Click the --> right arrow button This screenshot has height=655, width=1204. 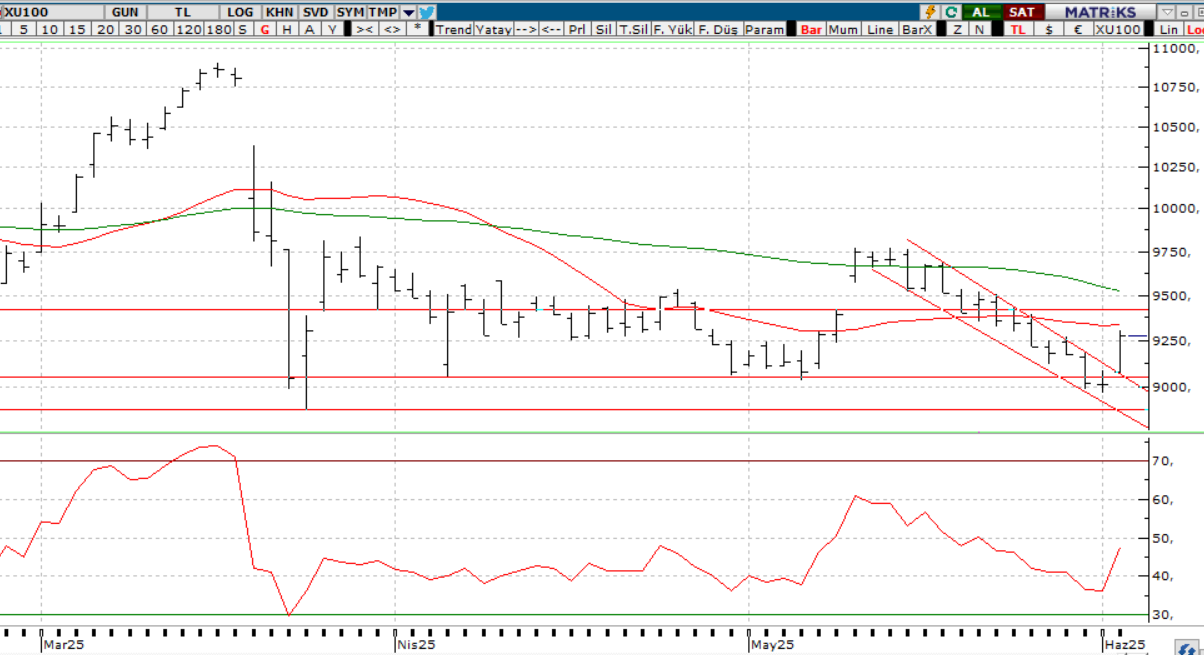pos(526,30)
